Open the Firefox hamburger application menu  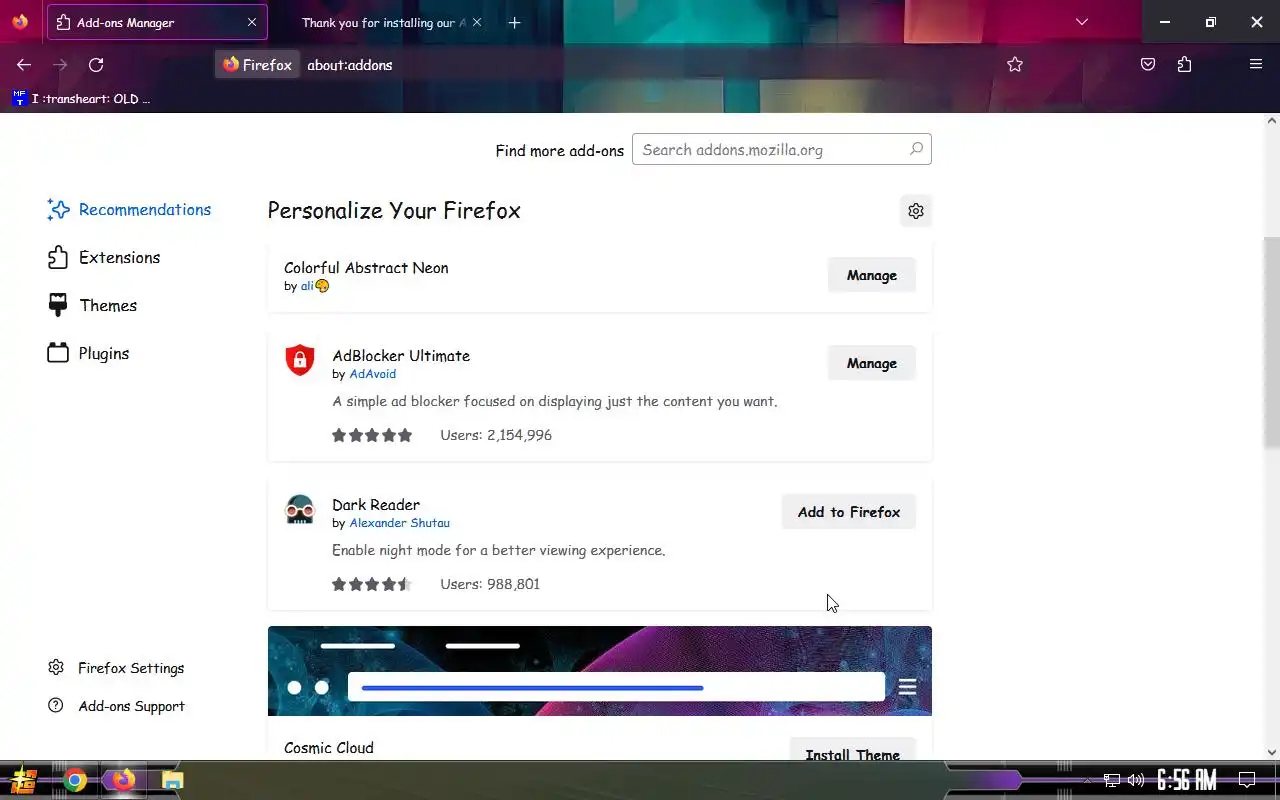point(1256,65)
